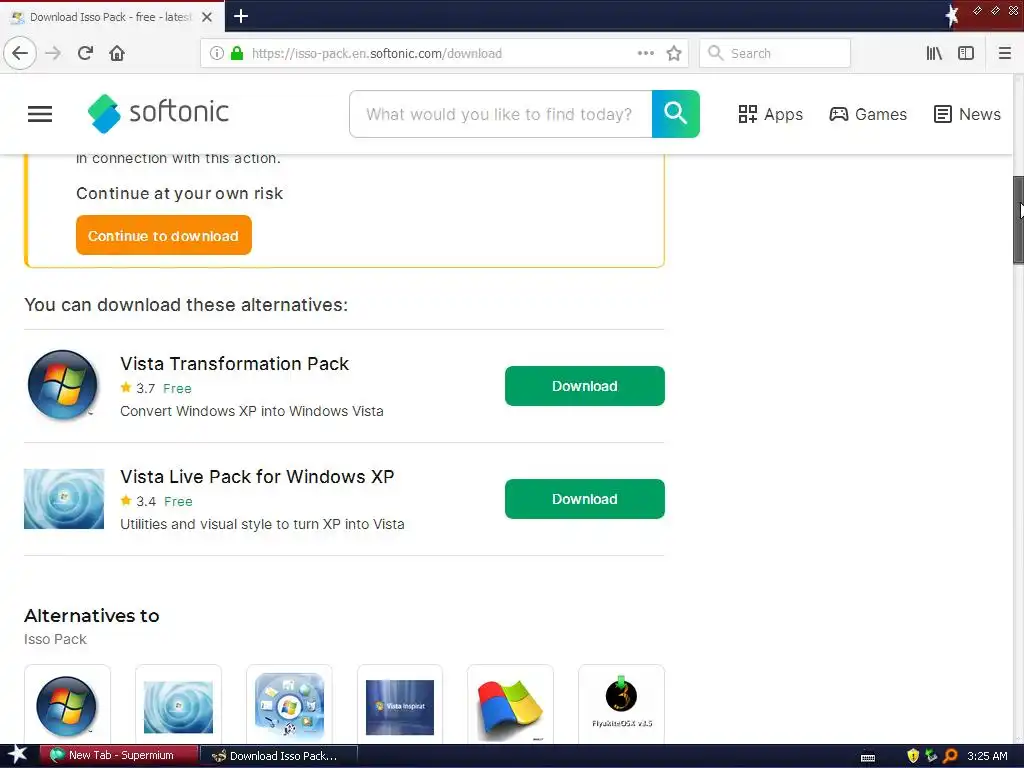Image resolution: width=1024 pixels, height=768 pixels.
Task: Open the page actions three-dots menu
Action: click(x=646, y=54)
